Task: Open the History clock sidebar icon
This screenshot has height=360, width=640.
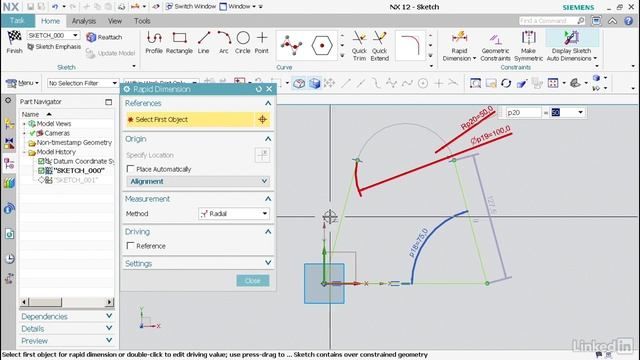Action: (9, 258)
